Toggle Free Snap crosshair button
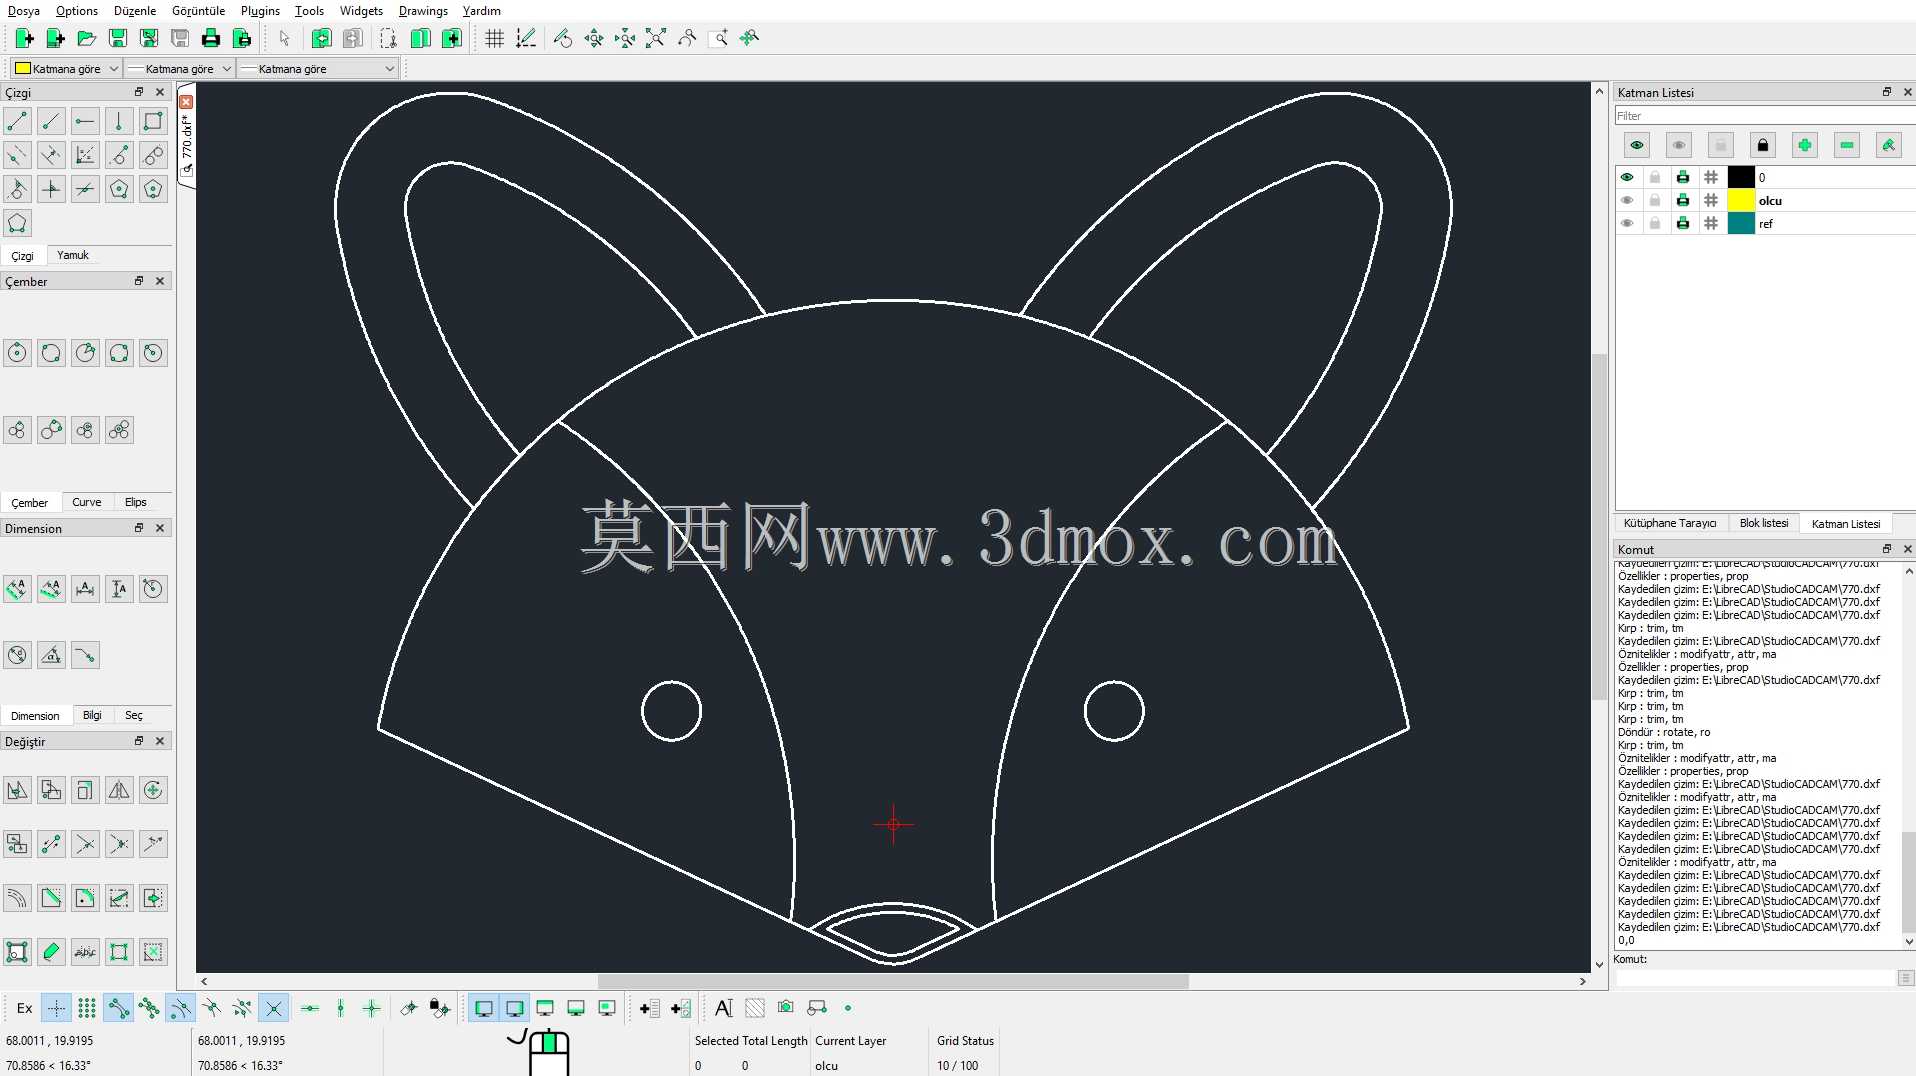1916x1076 pixels. (56, 1008)
